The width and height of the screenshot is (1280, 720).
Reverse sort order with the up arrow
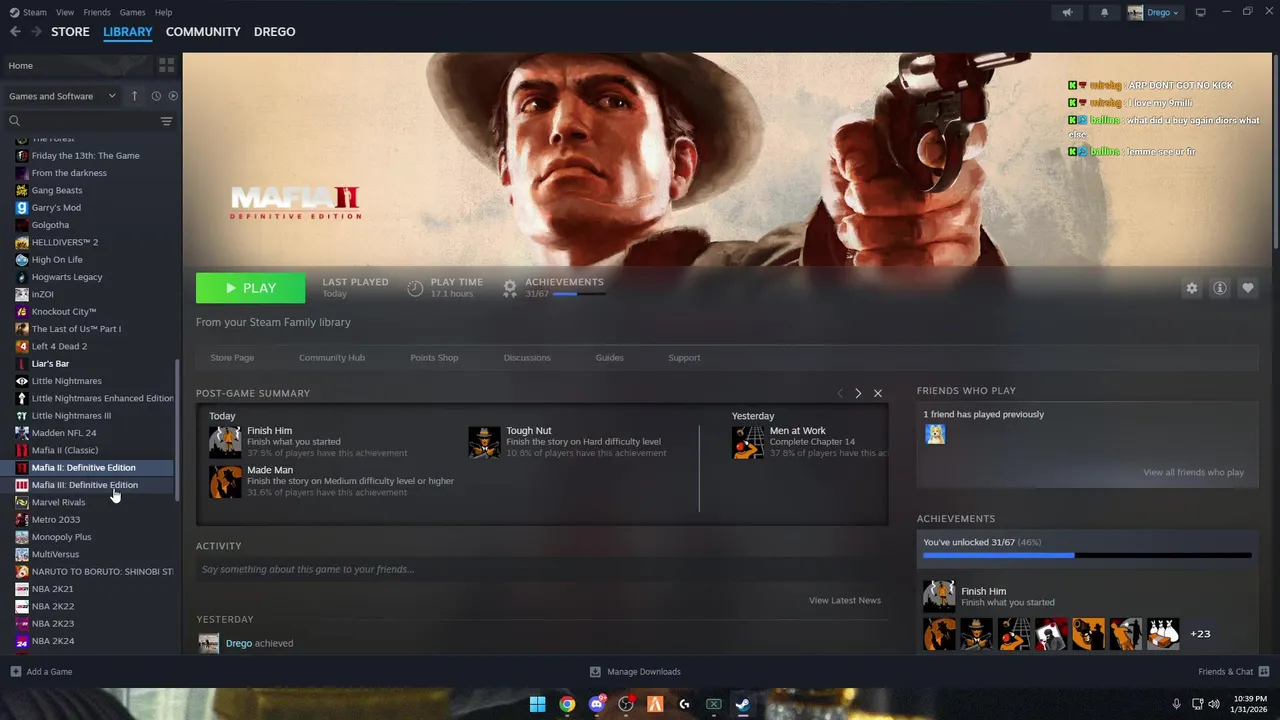(x=134, y=96)
